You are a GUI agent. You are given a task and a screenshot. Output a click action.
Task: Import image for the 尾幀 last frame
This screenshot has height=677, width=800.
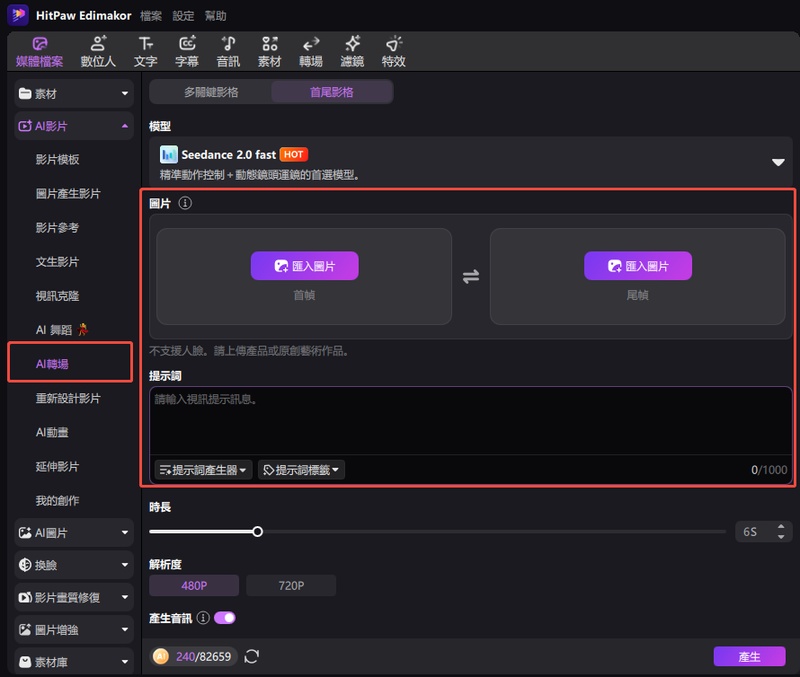[x=638, y=265]
